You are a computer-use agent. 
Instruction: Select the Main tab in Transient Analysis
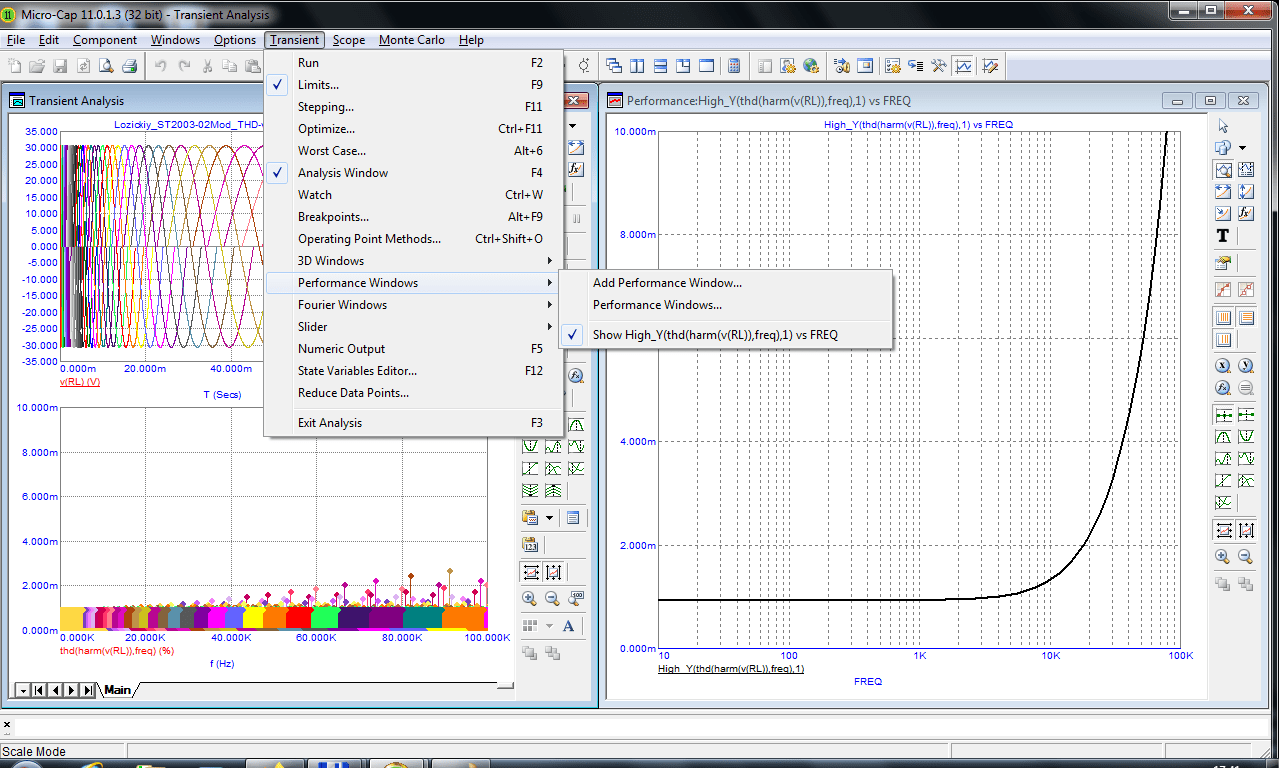point(118,690)
